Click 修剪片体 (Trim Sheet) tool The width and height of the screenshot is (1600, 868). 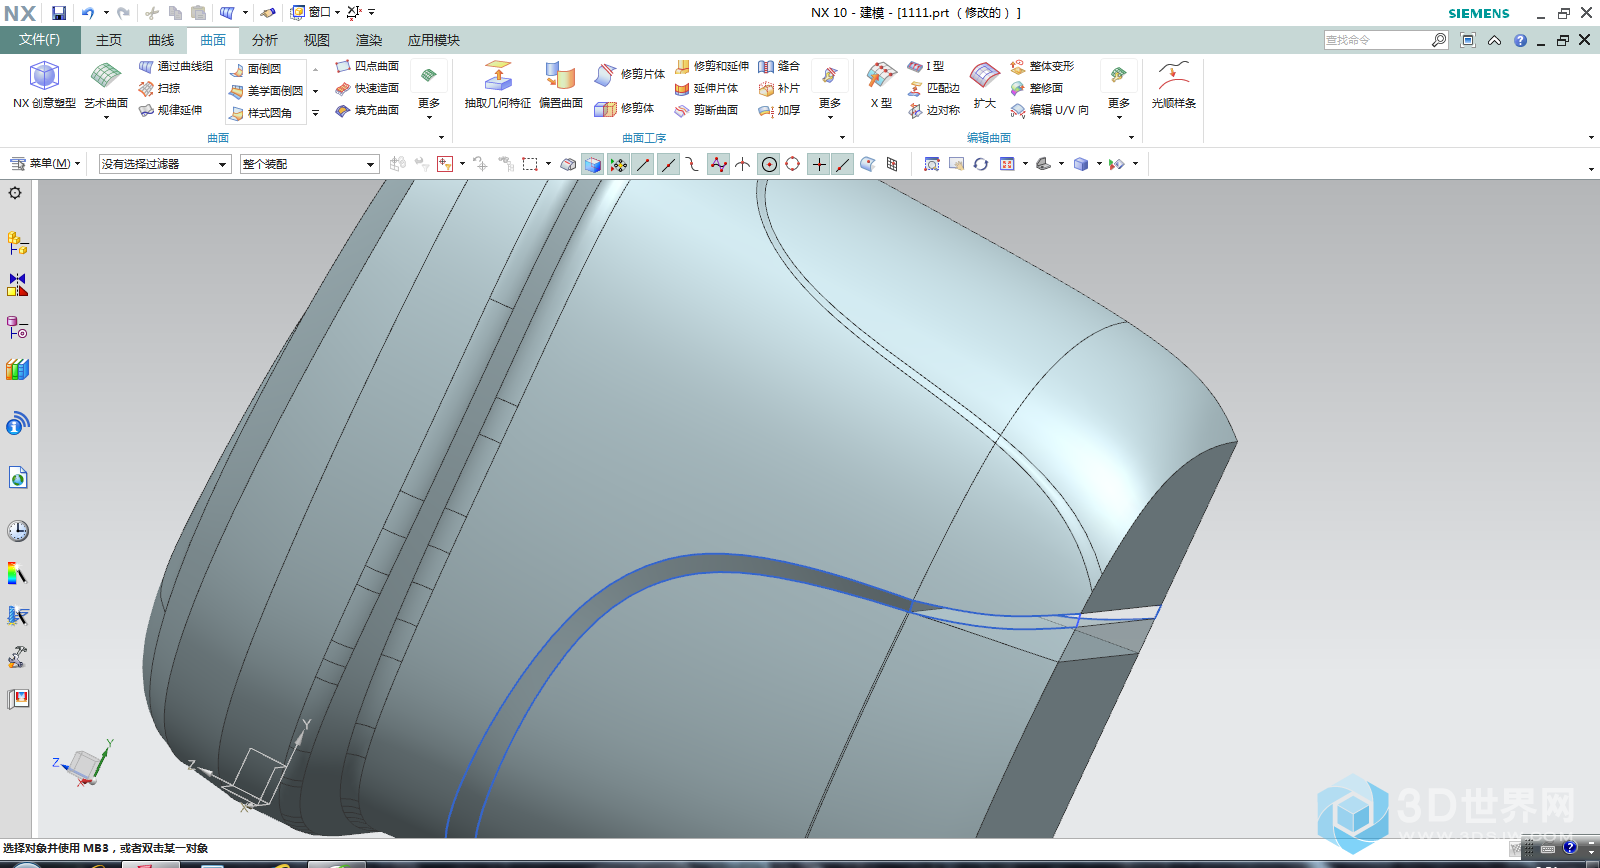[630, 74]
